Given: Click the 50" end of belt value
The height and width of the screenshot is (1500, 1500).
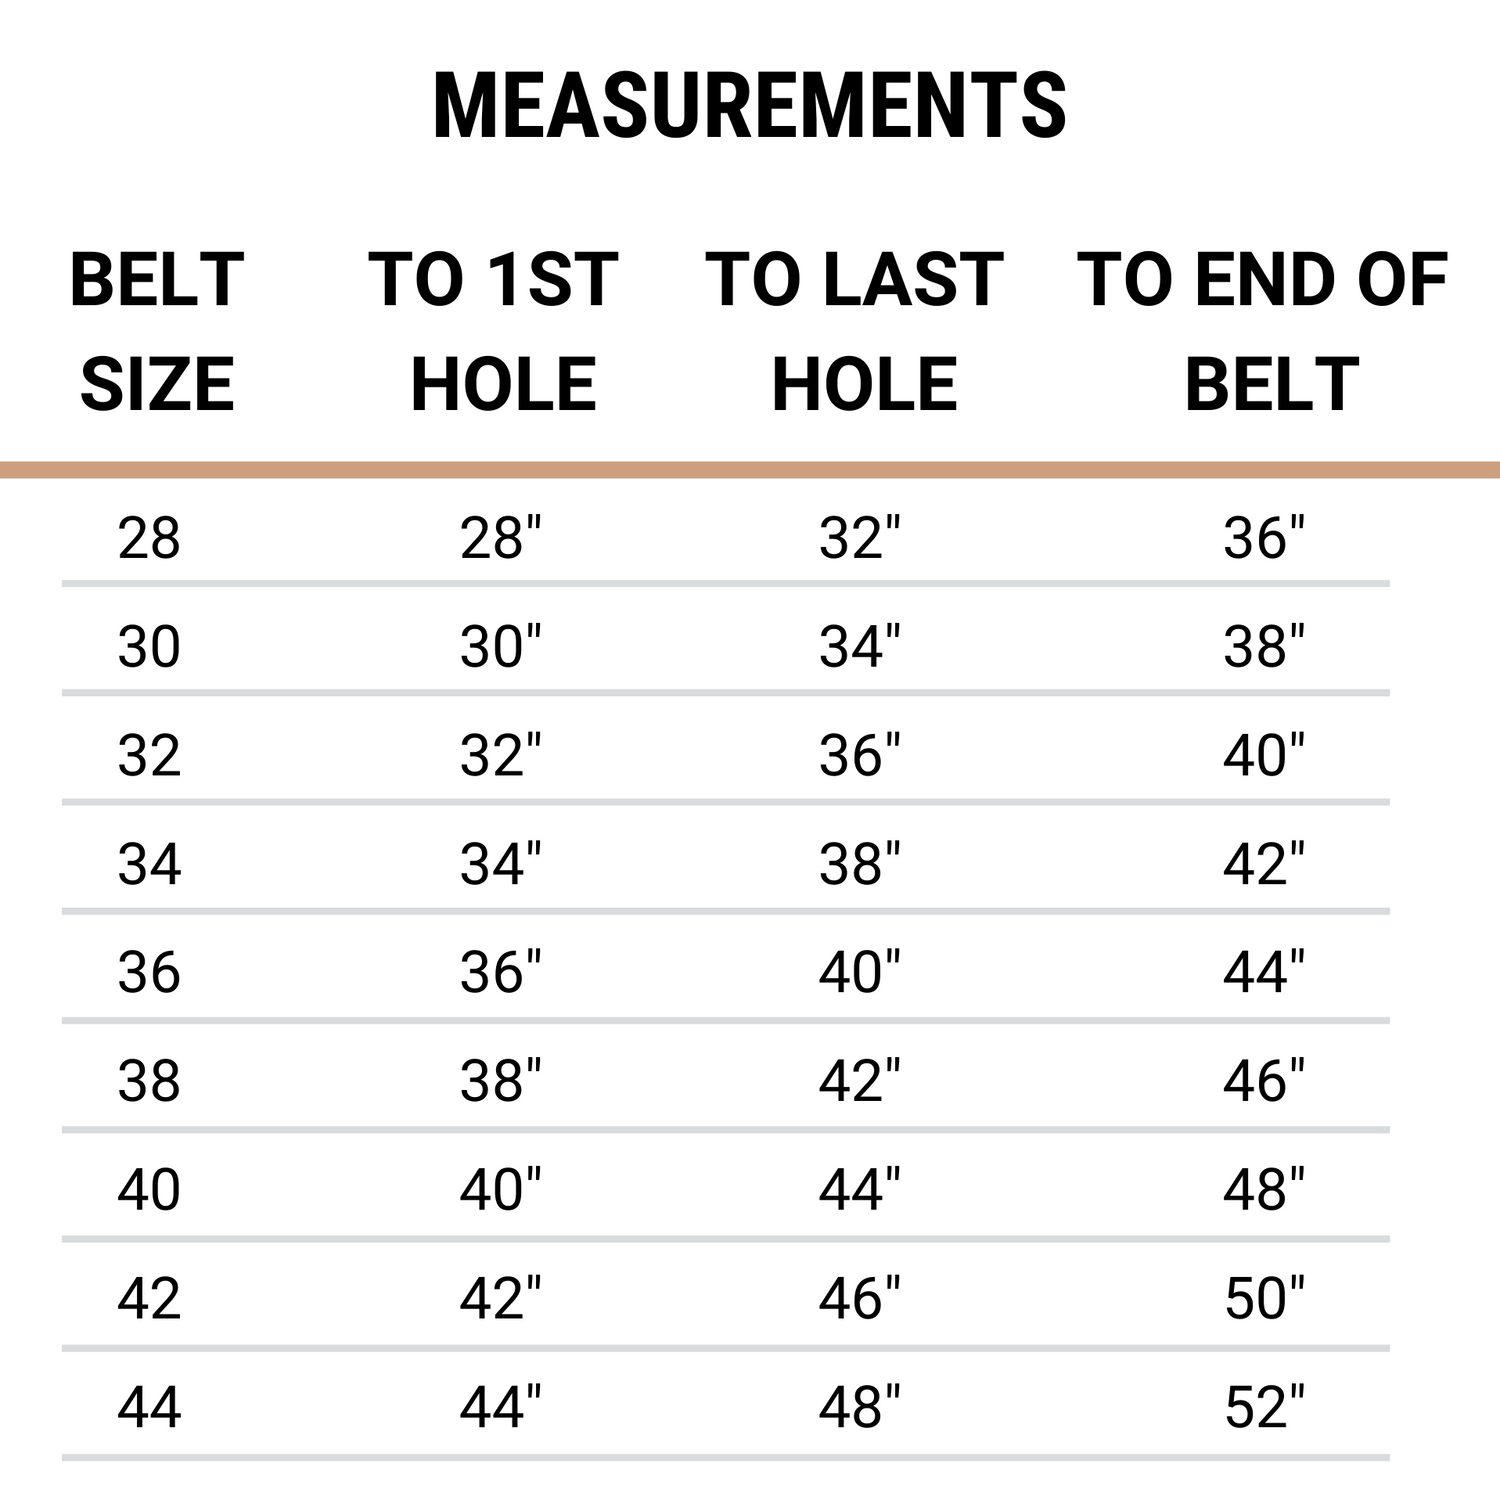Looking at the screenshot, I should (1264, 1299).
